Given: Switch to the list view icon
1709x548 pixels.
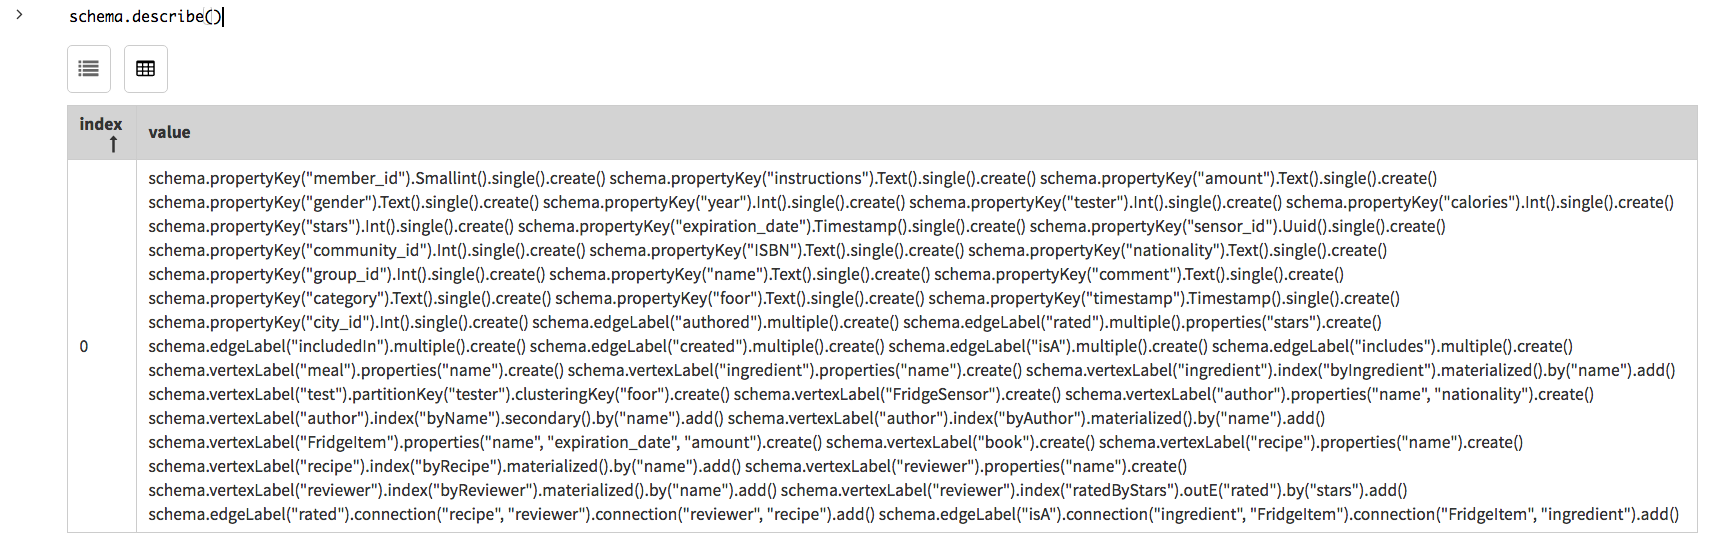Looking at the screenshot, I should (x=89, y=69).
